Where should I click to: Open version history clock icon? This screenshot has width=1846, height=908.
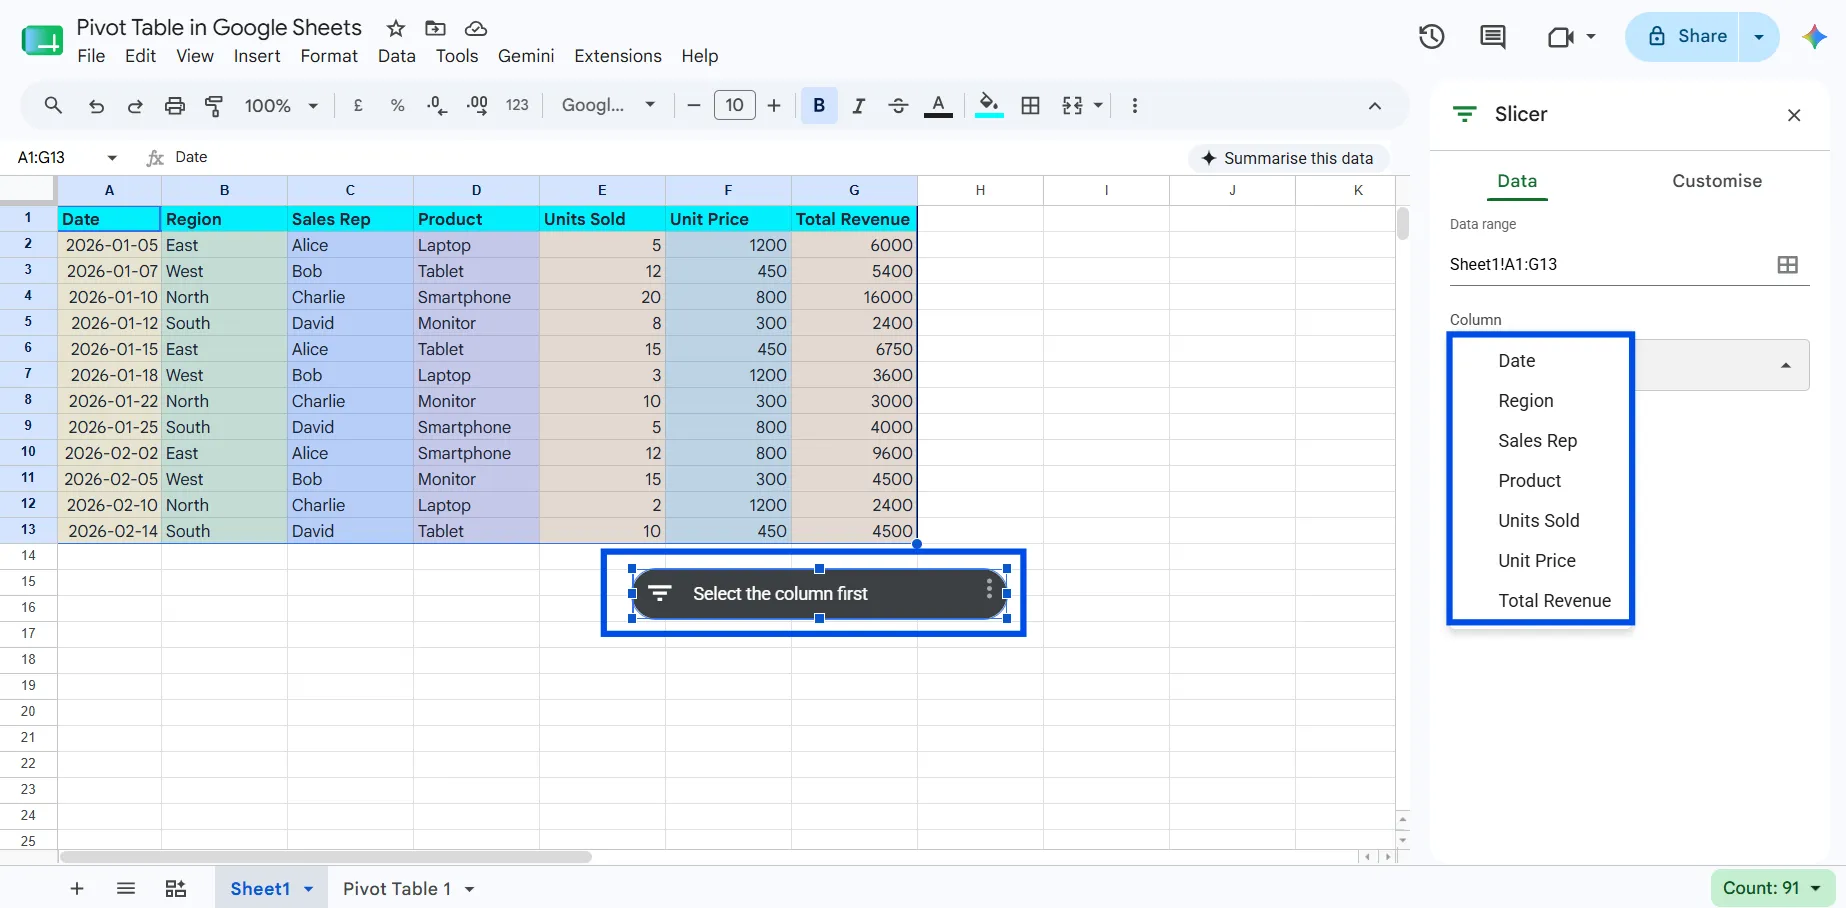pos(1431,37)
